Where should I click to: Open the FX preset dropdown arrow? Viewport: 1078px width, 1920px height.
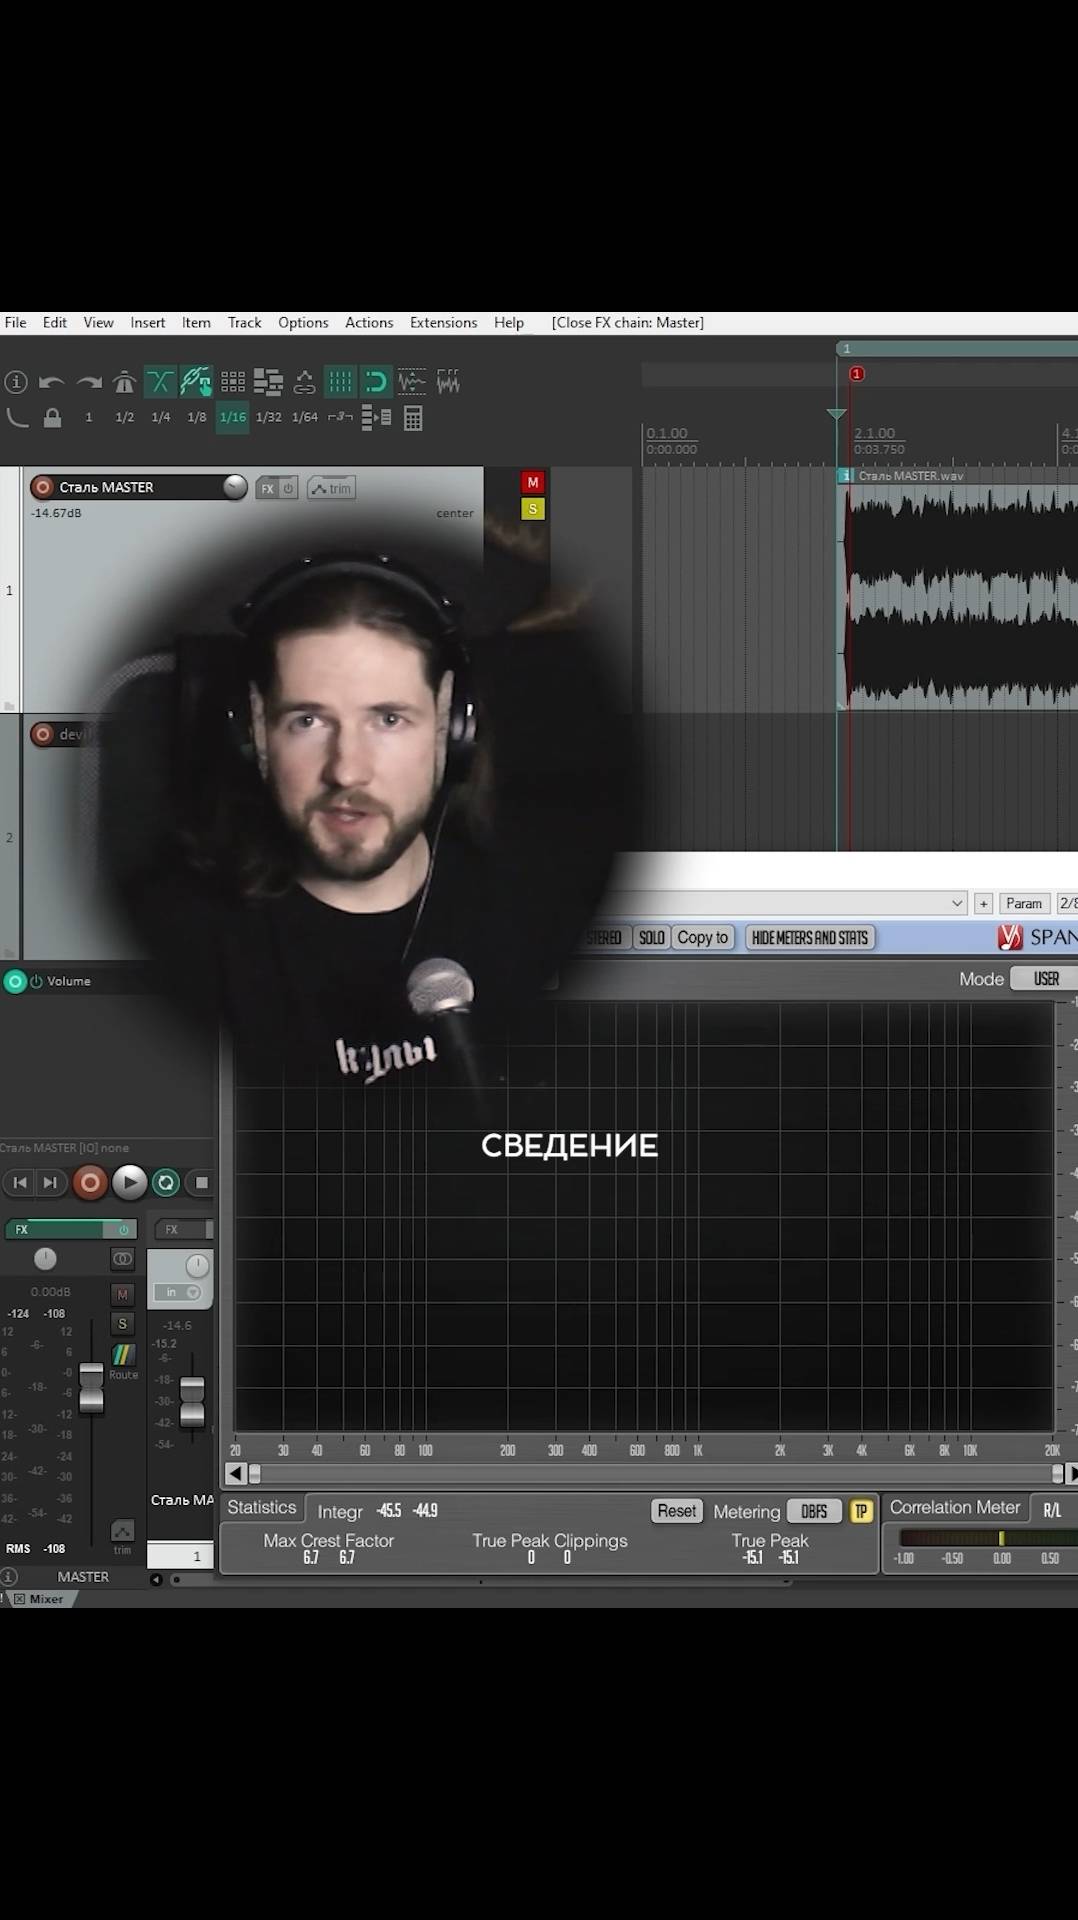coord(957,903)
